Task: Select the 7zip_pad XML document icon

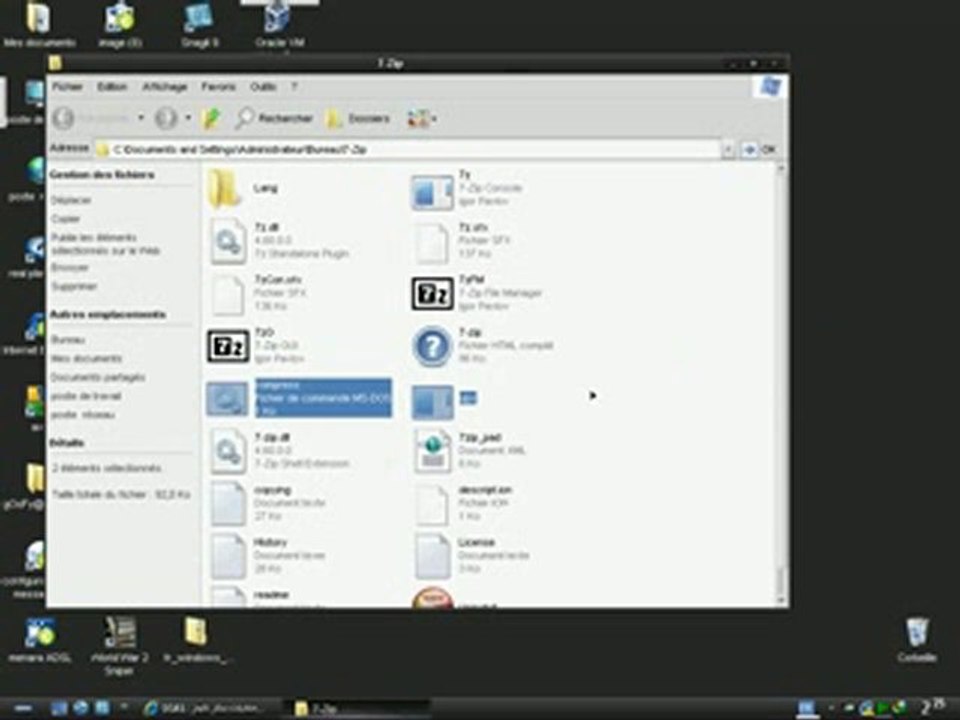Action: 432,452
